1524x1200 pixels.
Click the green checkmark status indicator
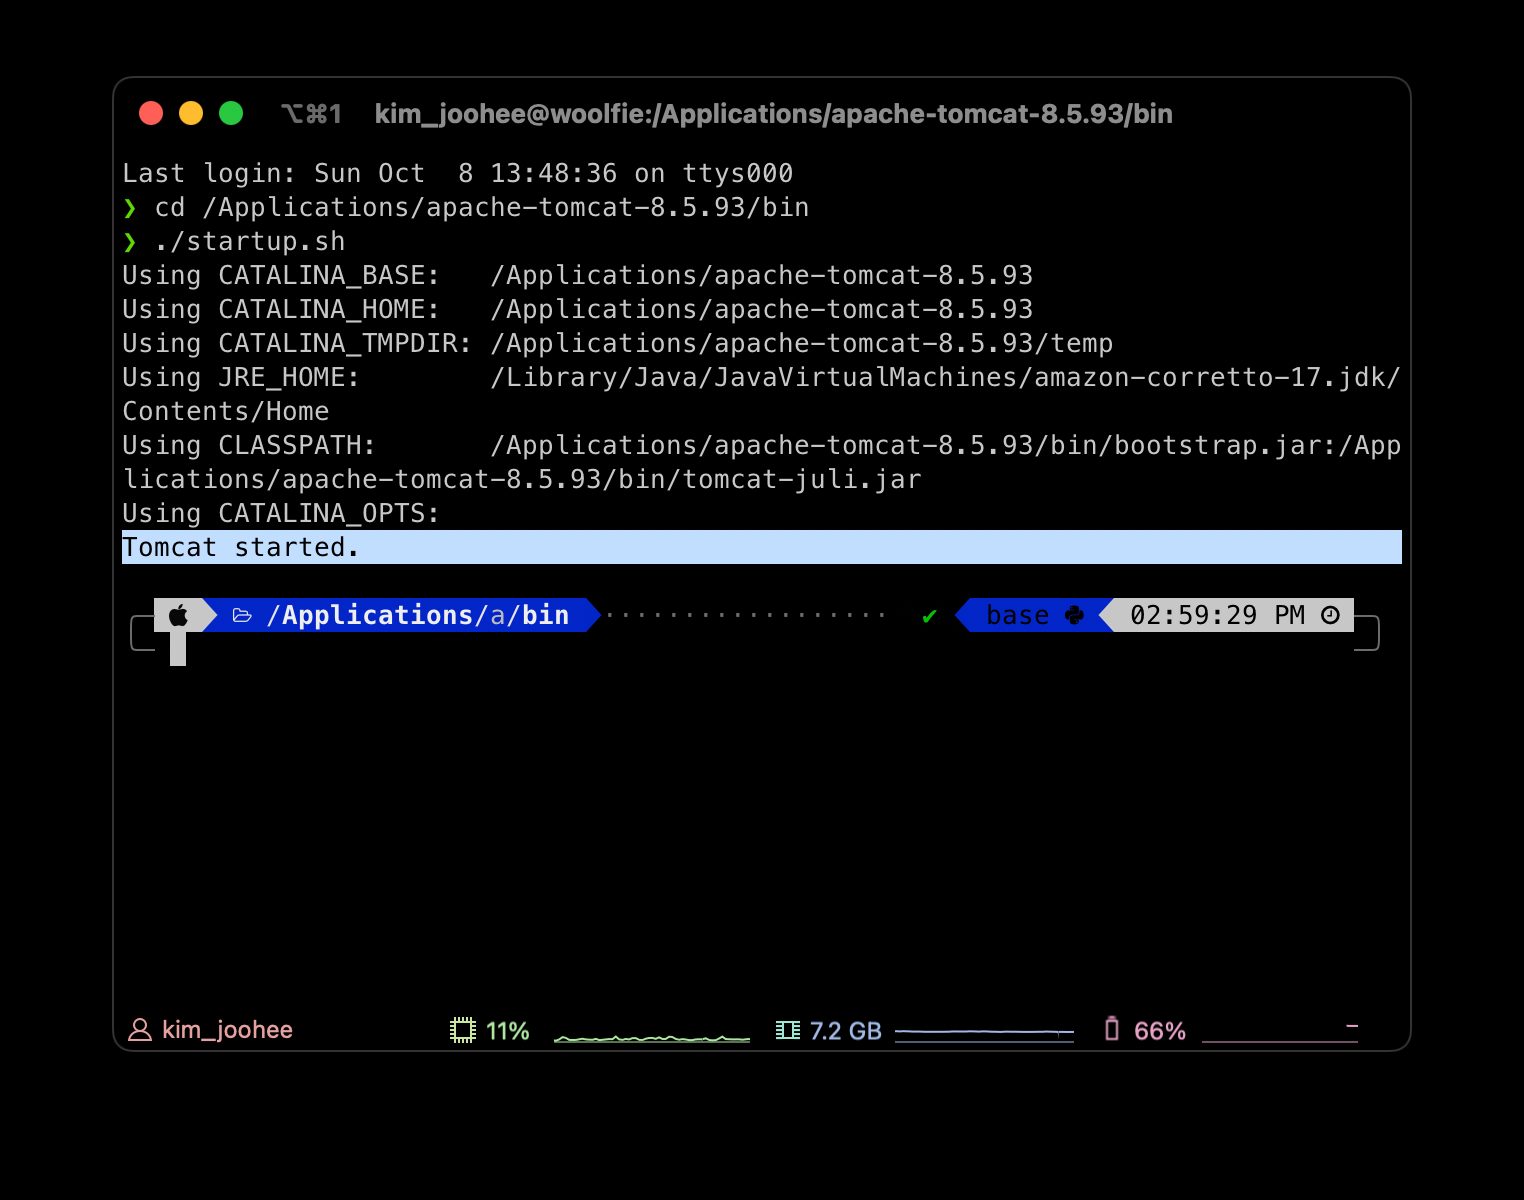point(929,616)
